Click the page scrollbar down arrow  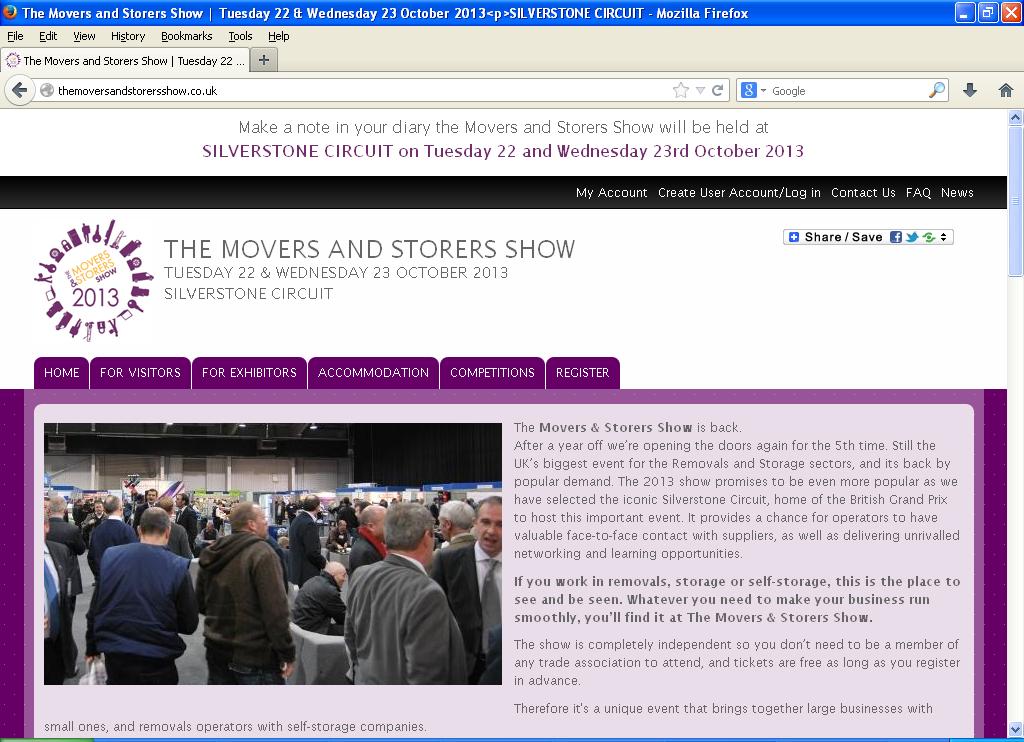[1015, 728]
